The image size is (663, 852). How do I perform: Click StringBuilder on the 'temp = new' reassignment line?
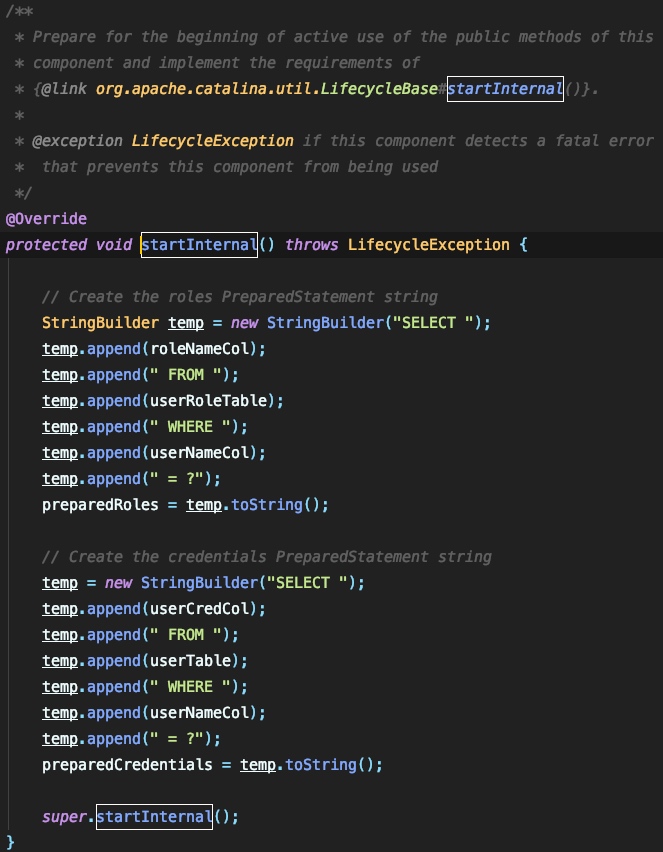[199, 583]
